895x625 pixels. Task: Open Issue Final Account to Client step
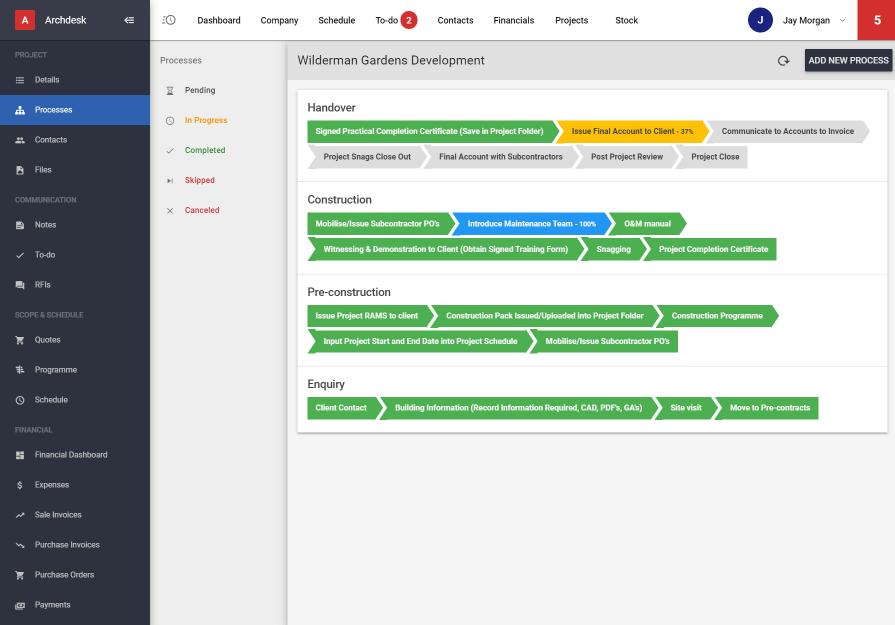[x=632, y=131]
